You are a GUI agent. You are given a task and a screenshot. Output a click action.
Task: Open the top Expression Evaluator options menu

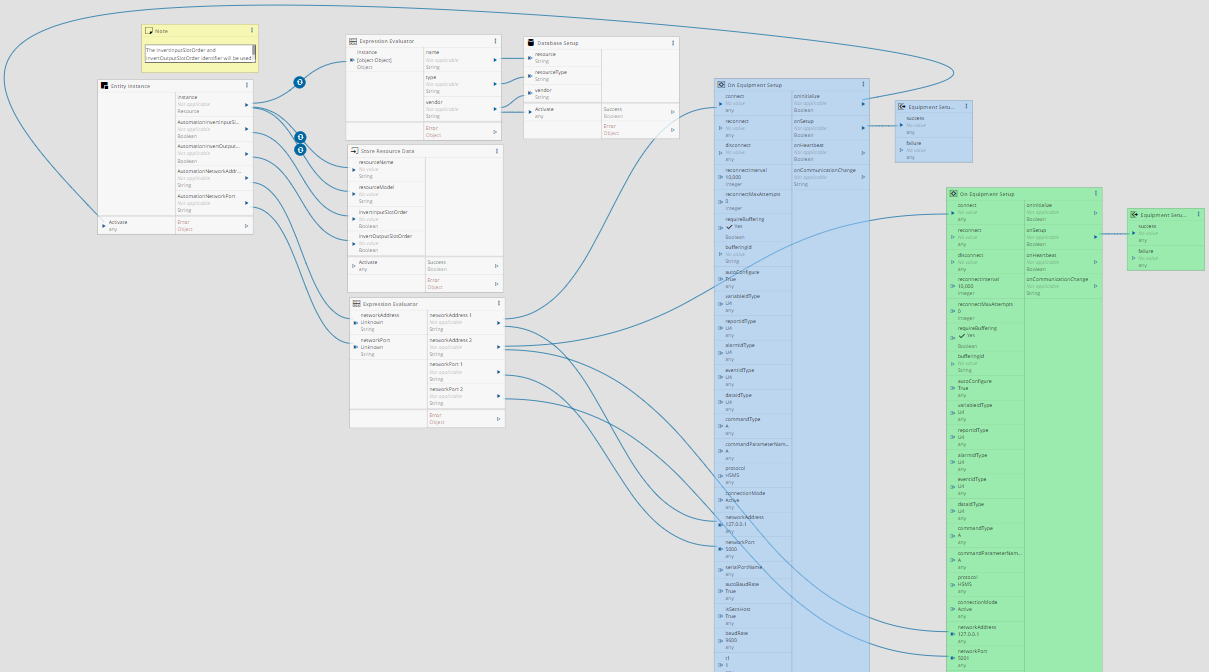click(x=495, y=41)
